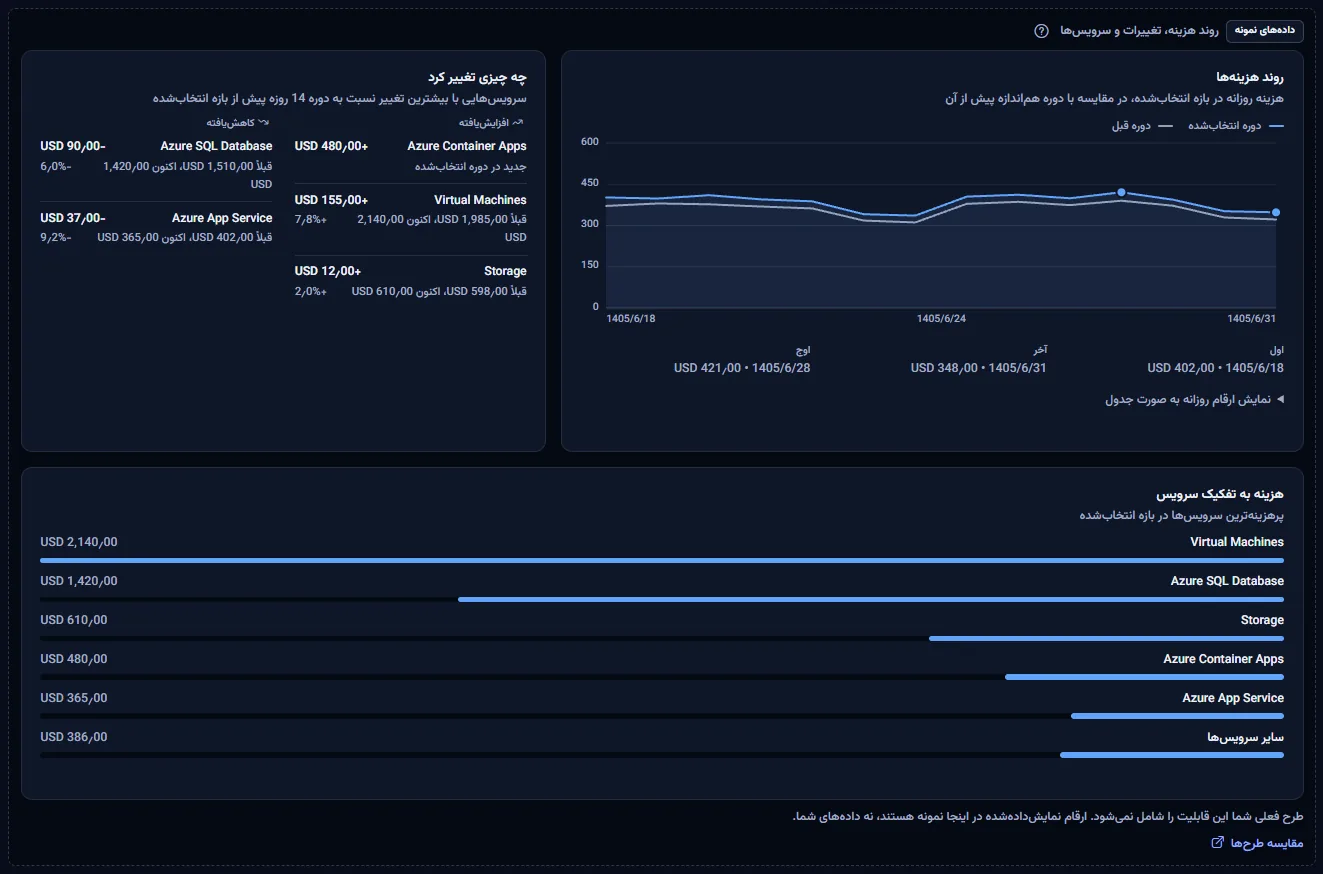Screen dimensions: 1323x874
Task: Click the USD 155,00+ increase amount
Action: point(331,200)
